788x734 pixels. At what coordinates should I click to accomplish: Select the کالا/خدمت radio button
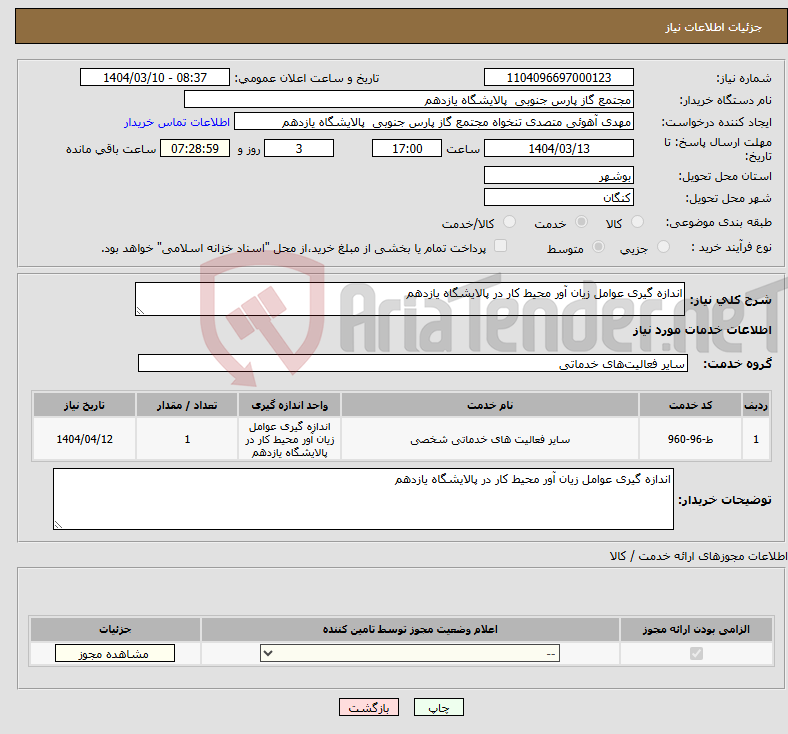[509, 222]
